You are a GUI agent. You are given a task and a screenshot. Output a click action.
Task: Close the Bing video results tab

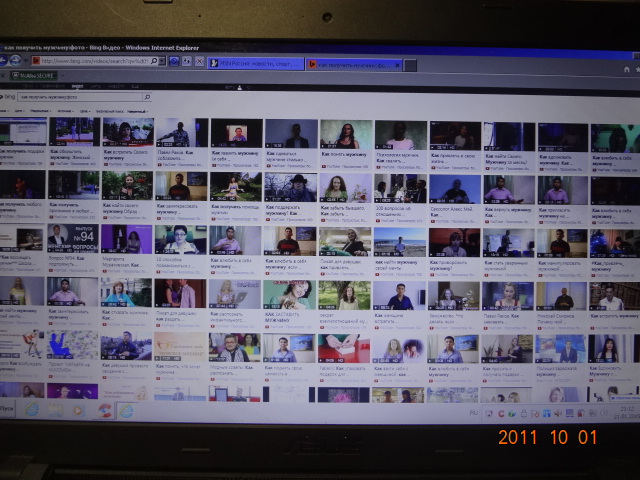tap(397, 65)
